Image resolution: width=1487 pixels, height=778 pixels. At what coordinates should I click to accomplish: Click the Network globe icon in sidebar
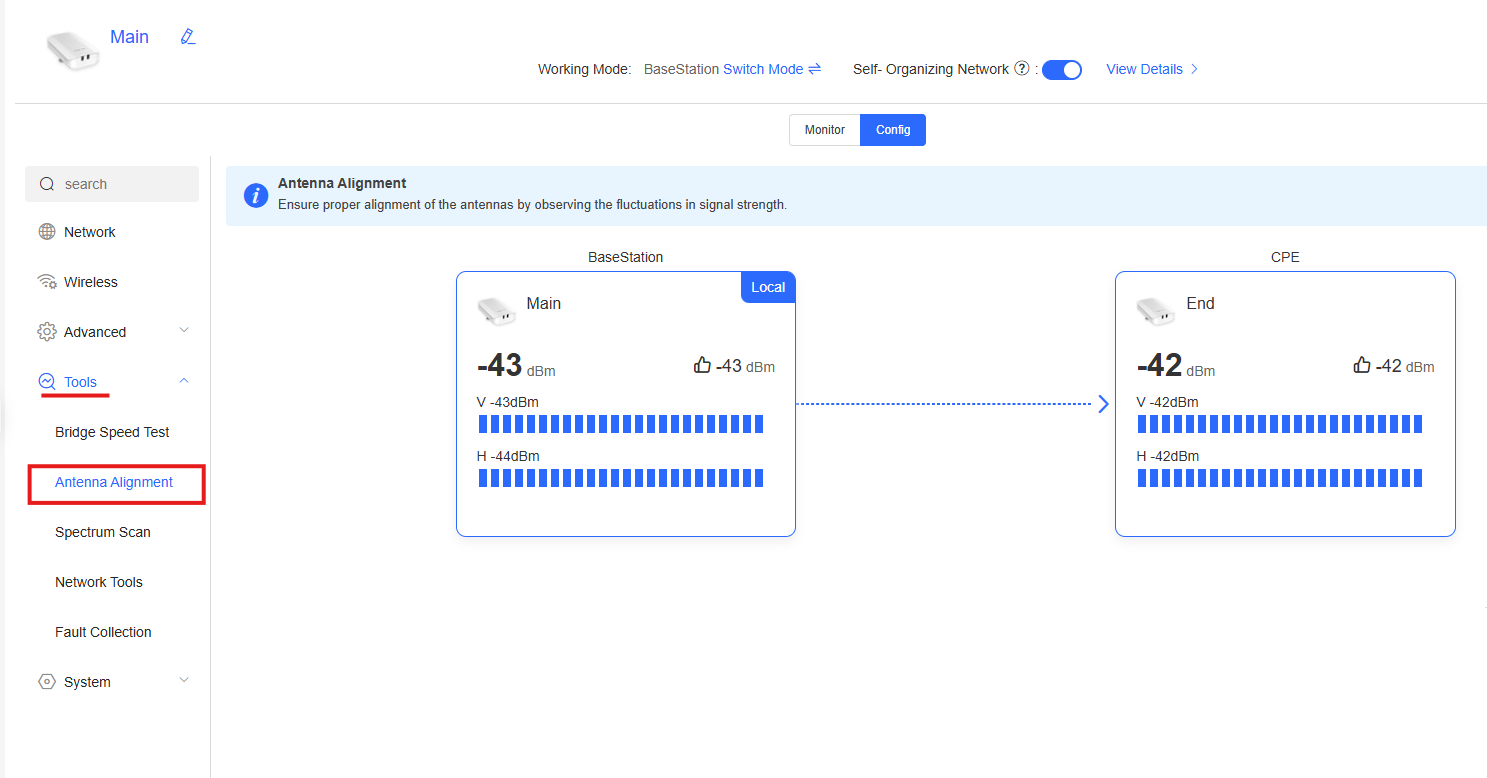pyautogui.click(x=47, y=232)
